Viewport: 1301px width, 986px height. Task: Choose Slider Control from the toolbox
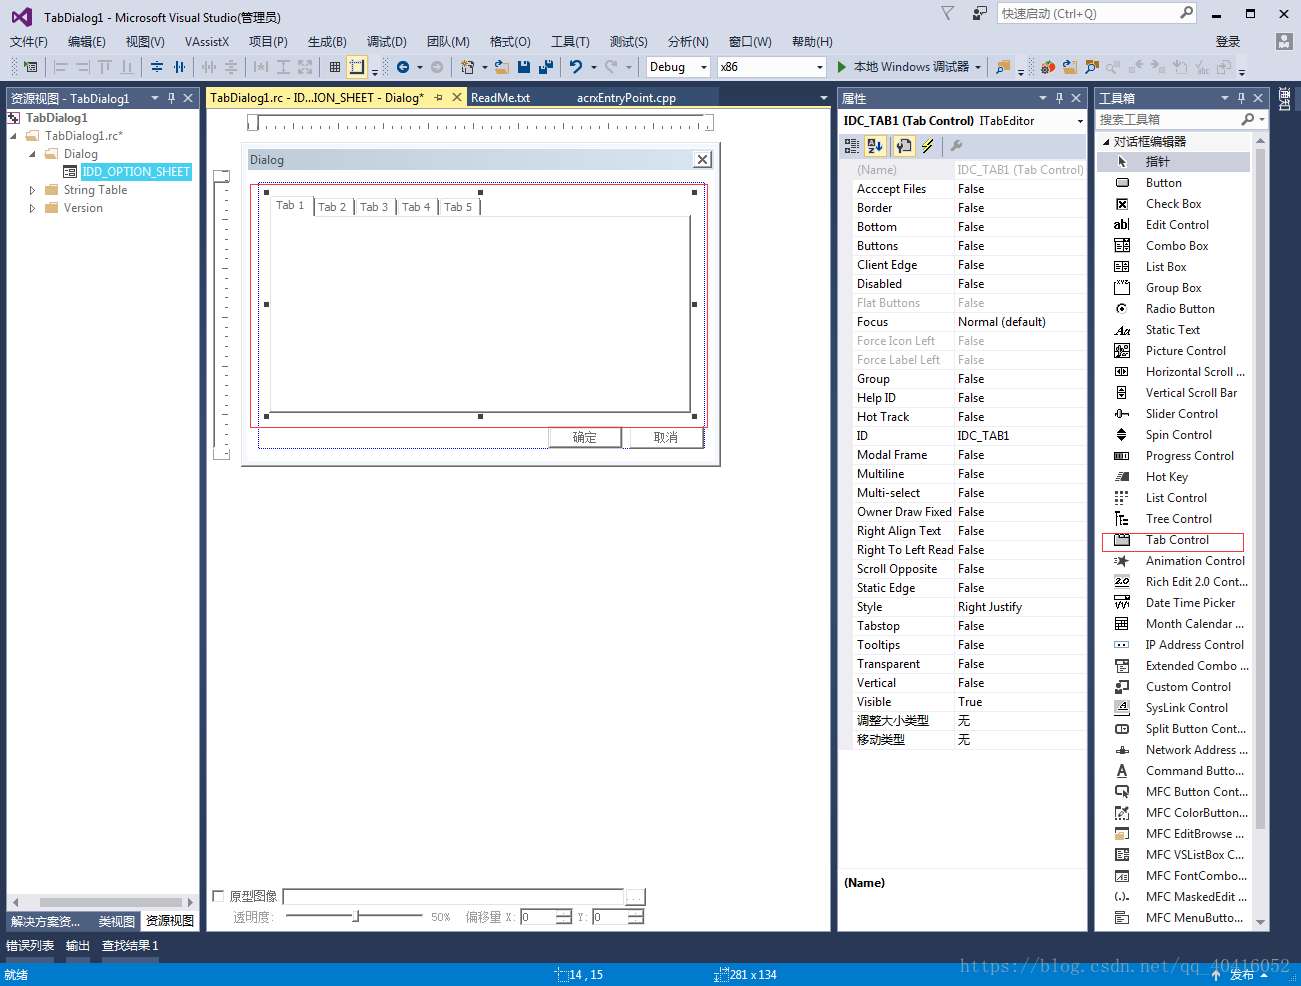pos(1181,414)
